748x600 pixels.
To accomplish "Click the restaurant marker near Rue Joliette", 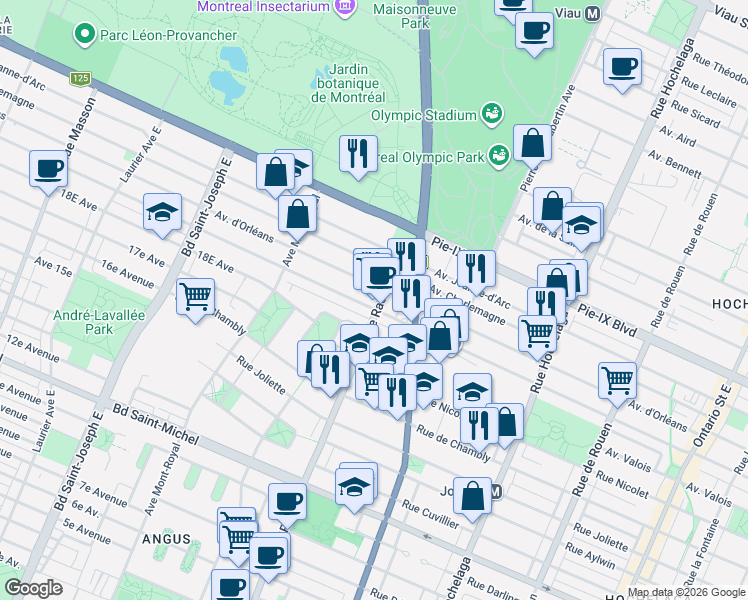I will (x=330, y=371).
